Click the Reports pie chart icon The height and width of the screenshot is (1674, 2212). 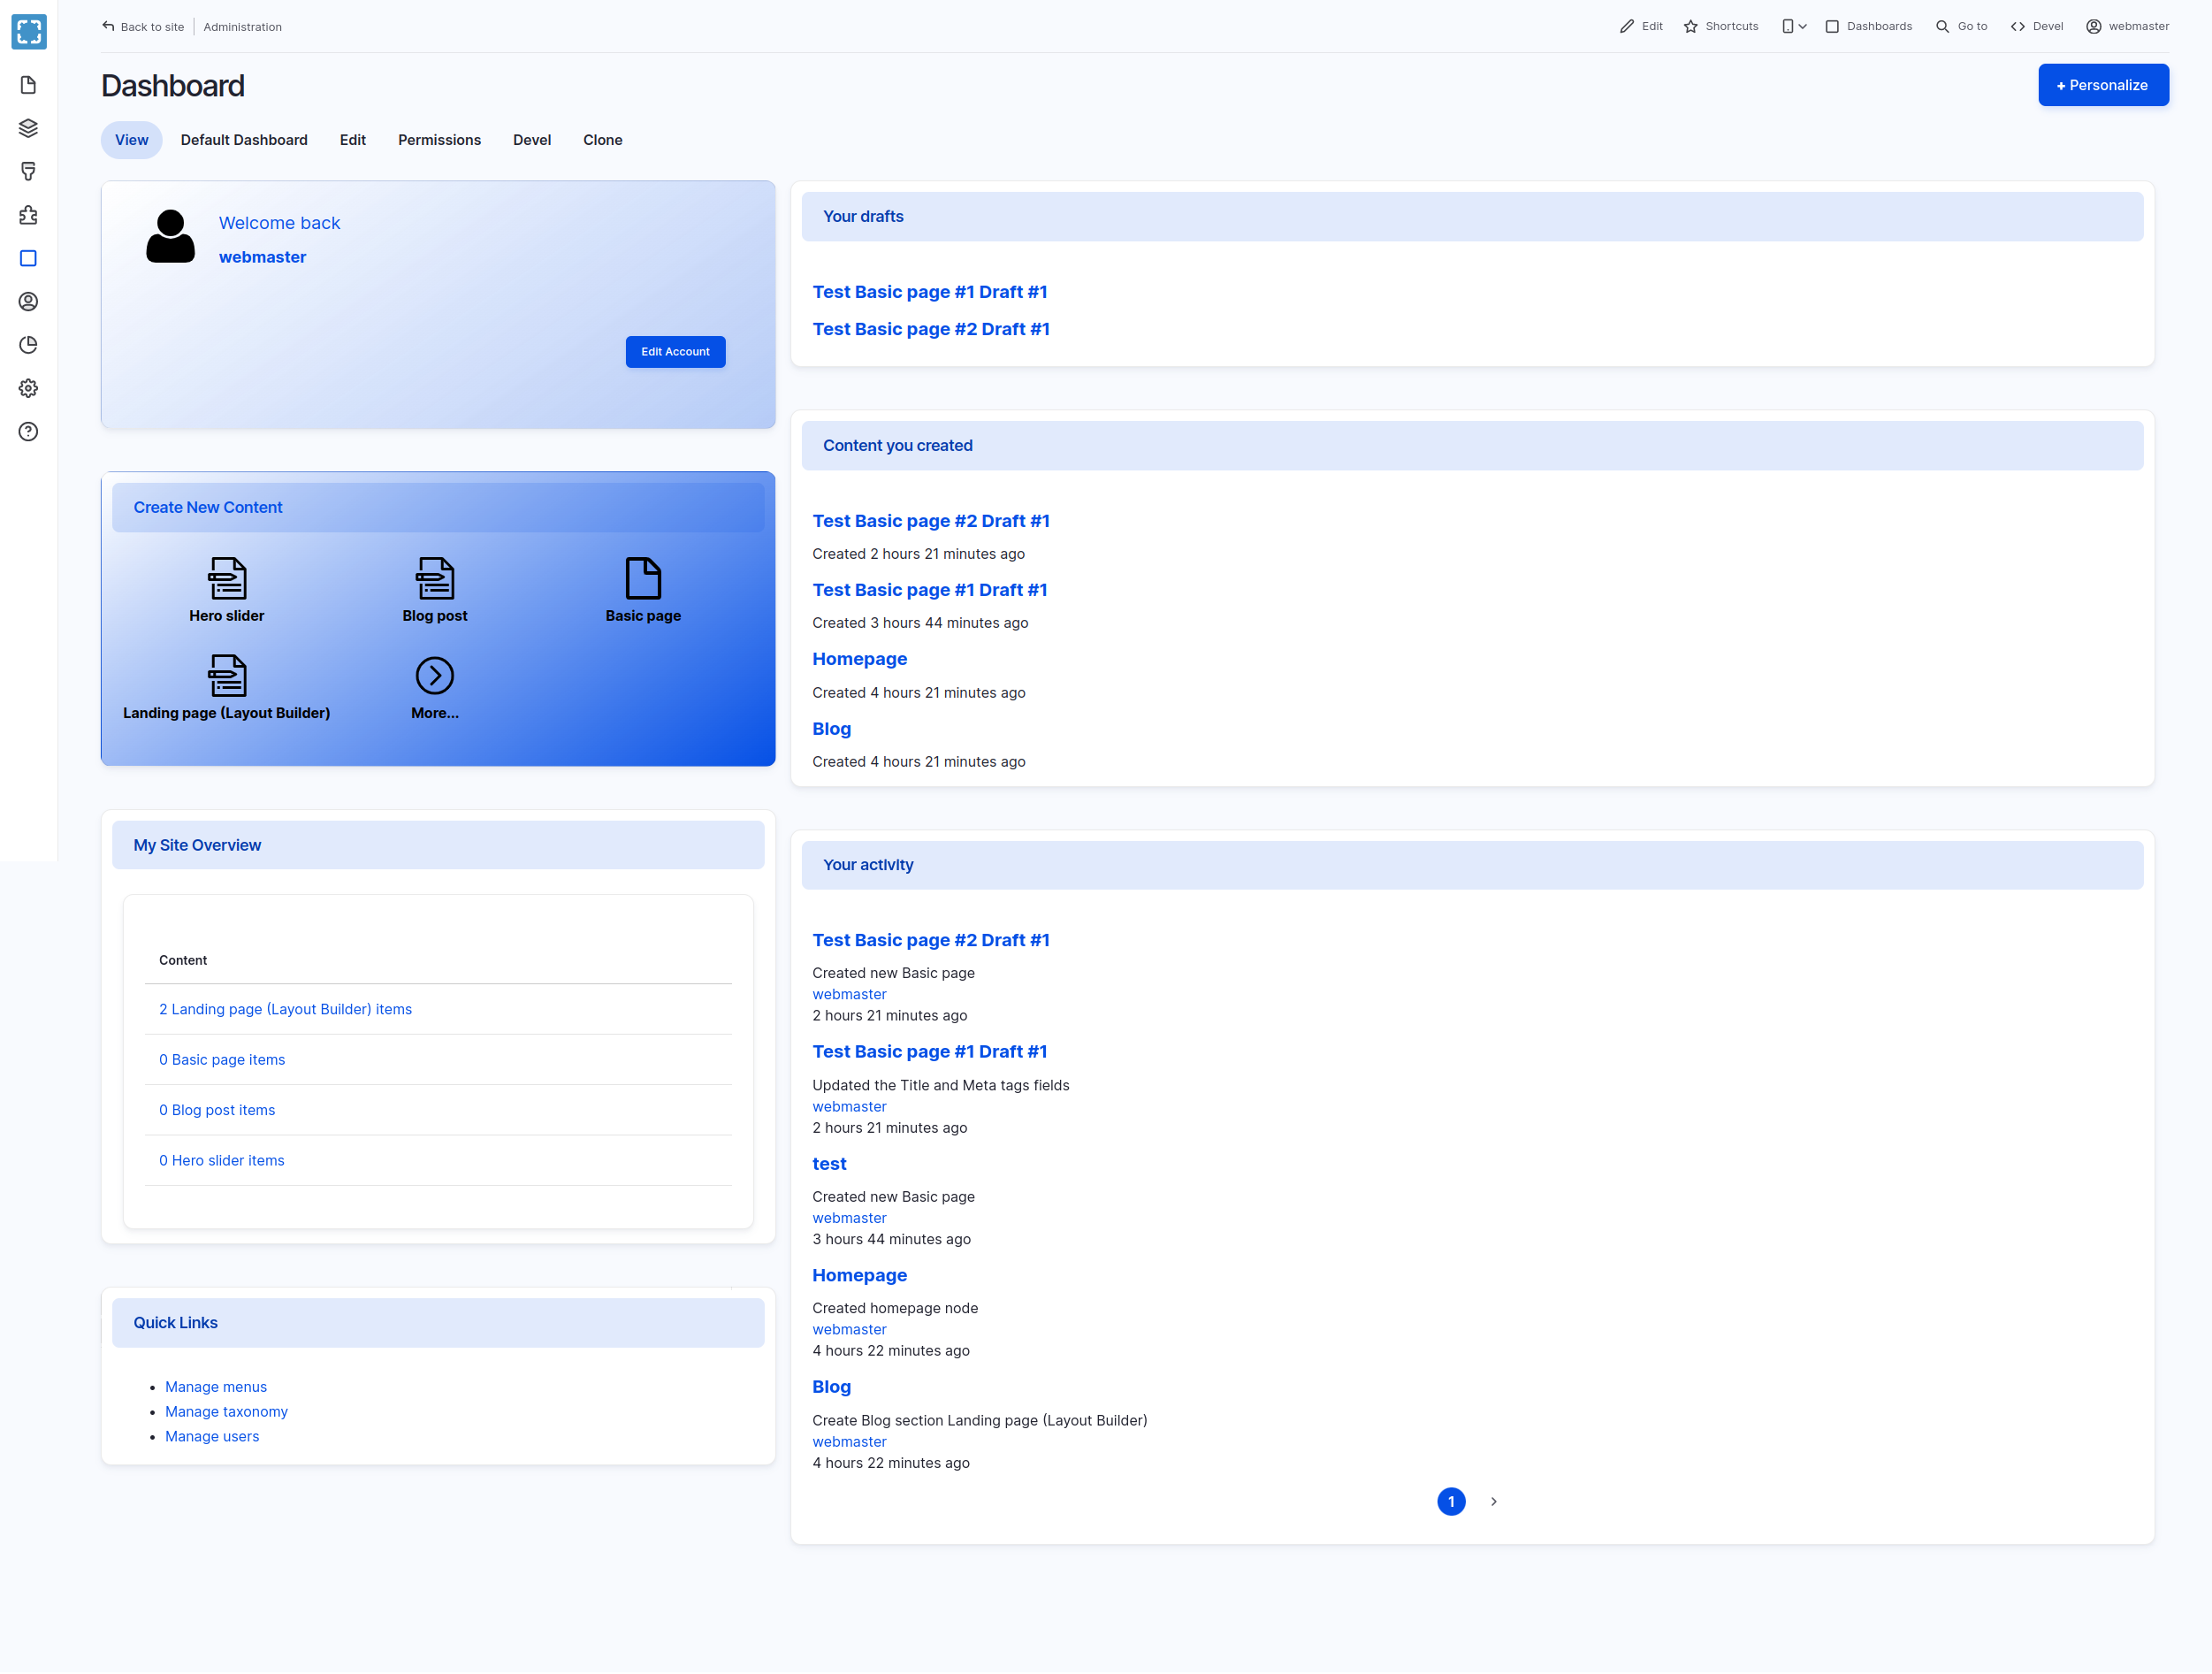[28, 345]
